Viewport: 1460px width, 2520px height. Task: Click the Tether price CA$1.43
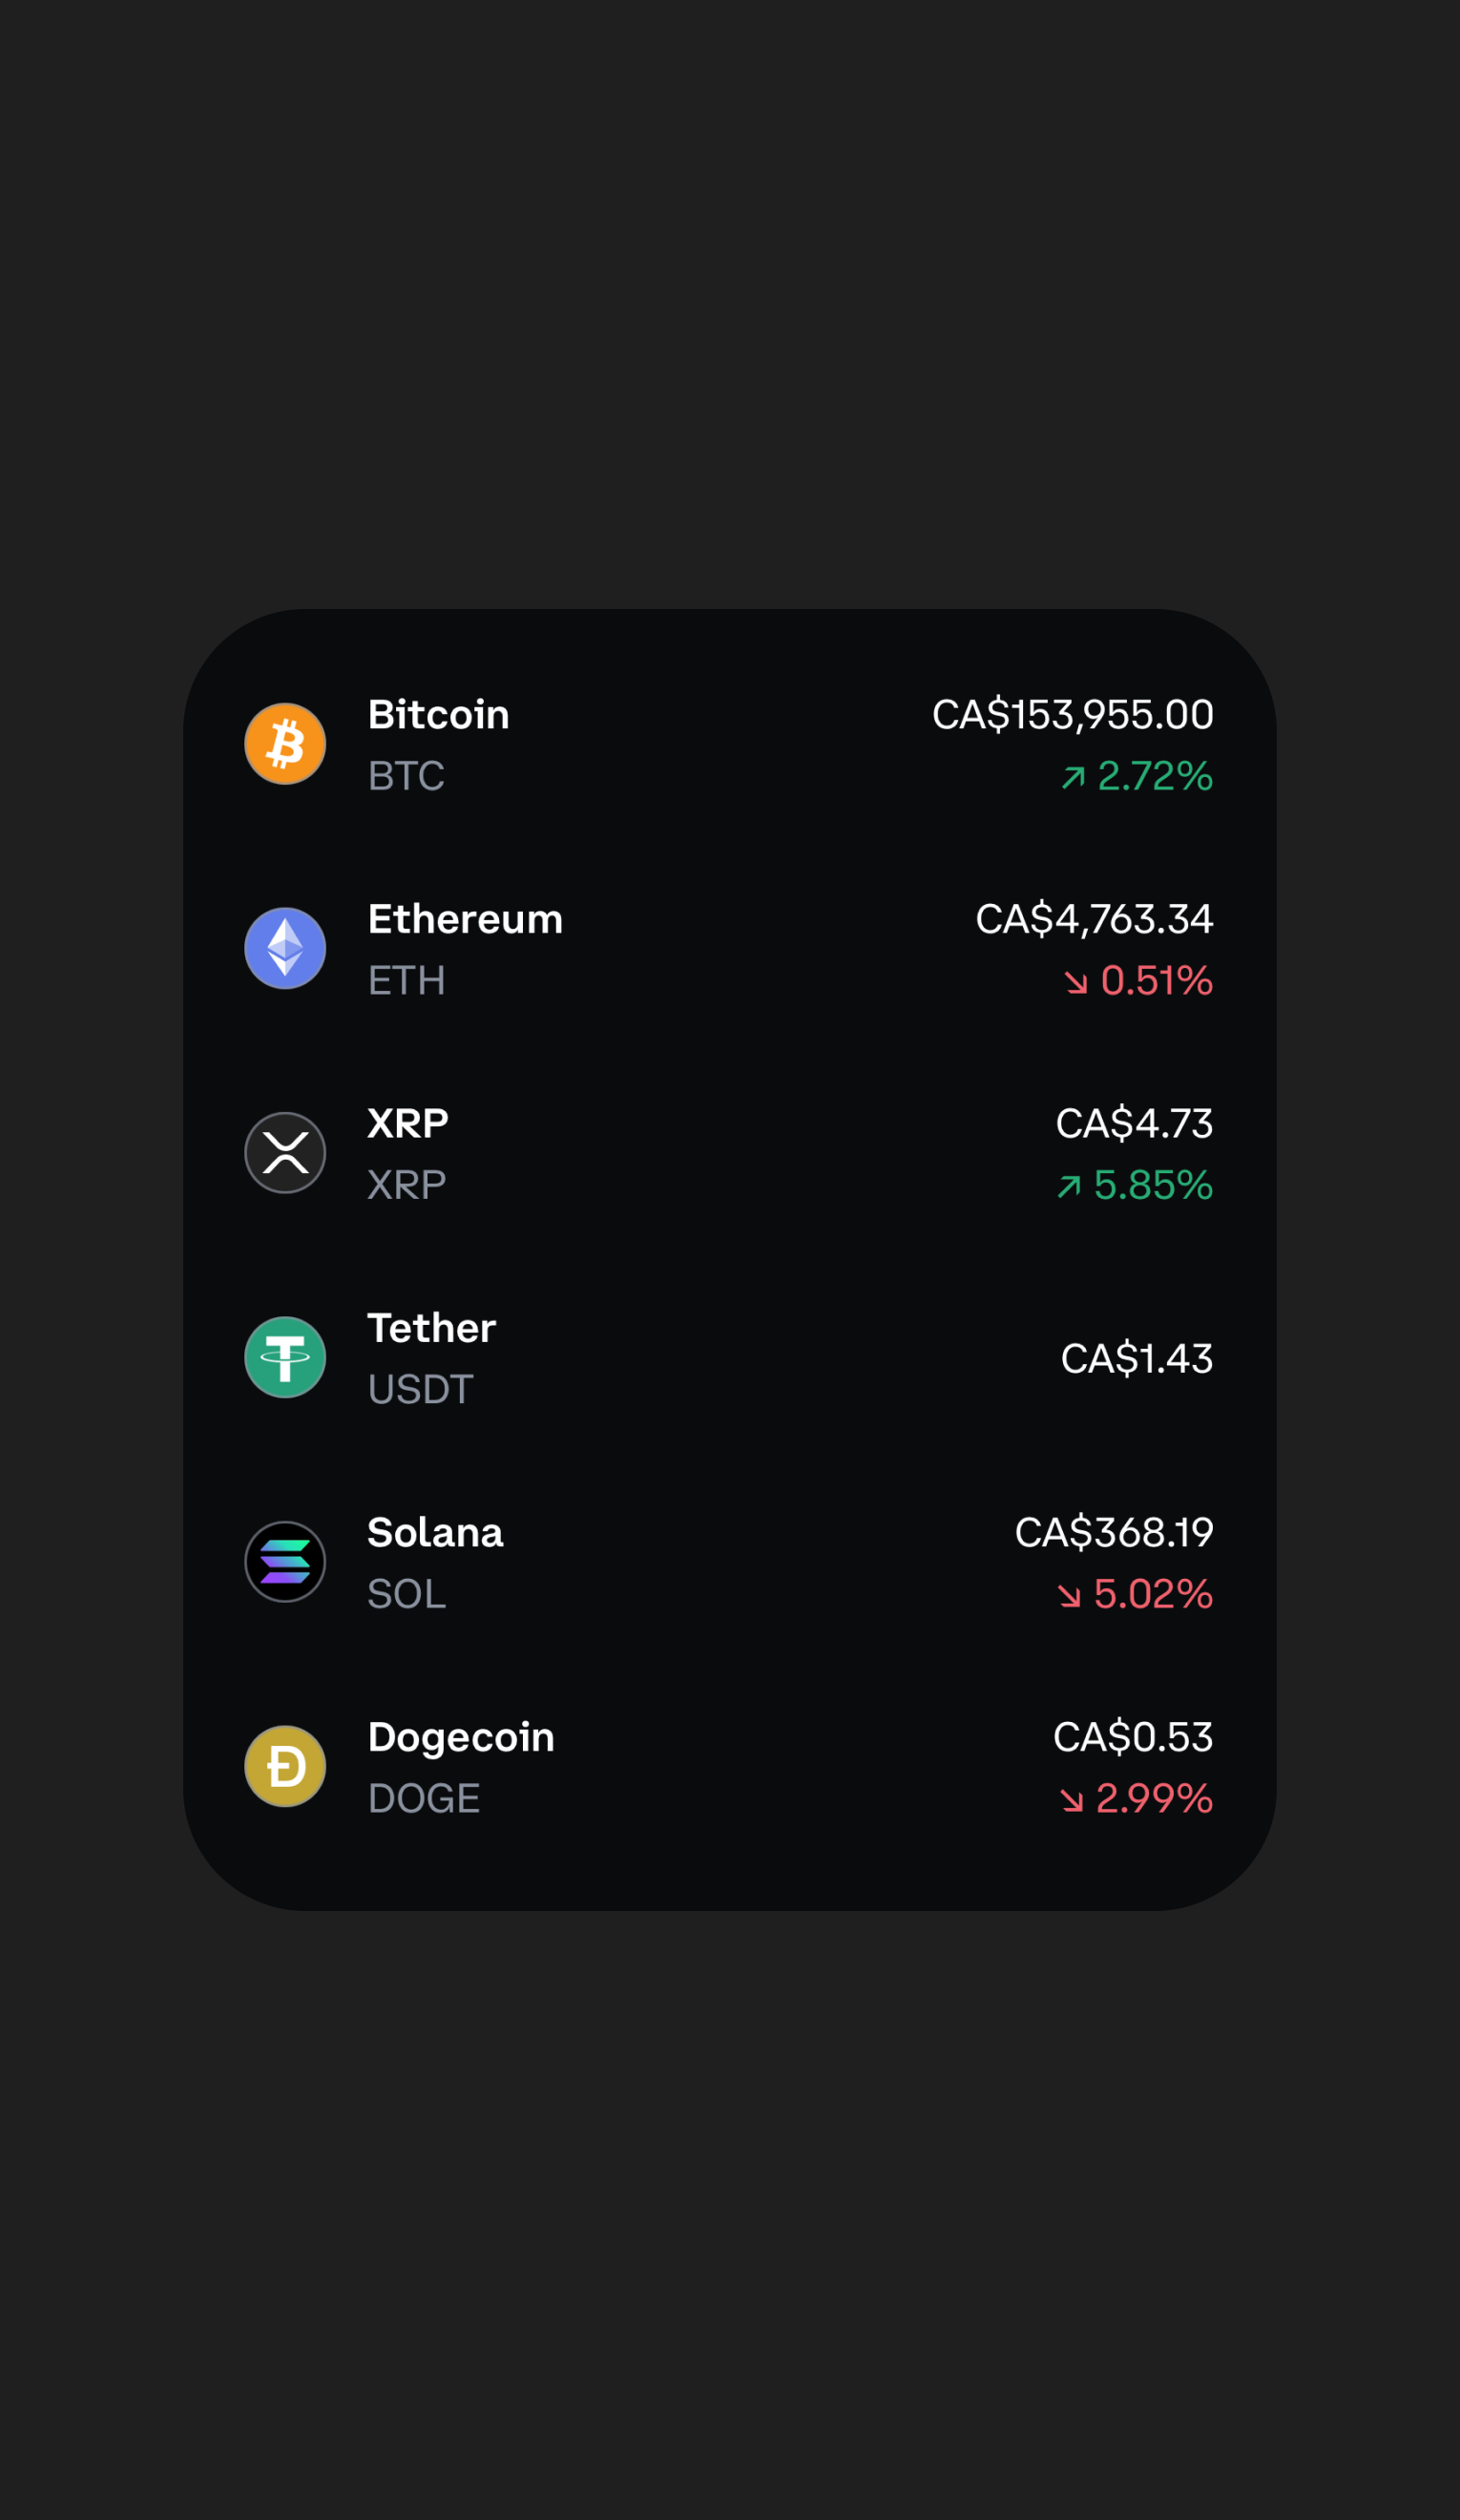pos(1136,1358)
